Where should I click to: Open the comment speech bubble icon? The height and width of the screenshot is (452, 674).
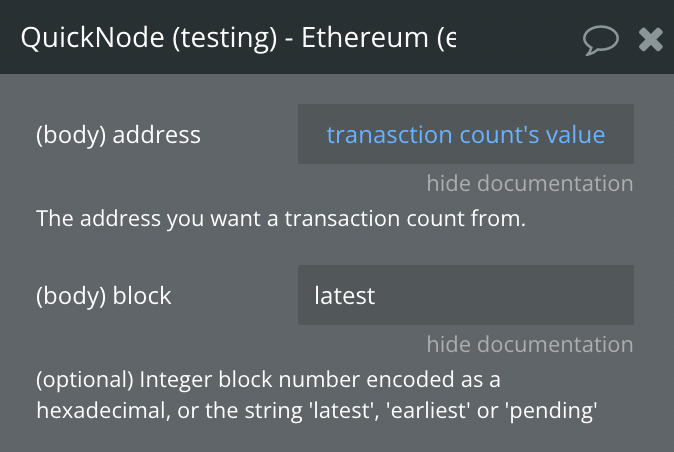click(x=600, y=40)
